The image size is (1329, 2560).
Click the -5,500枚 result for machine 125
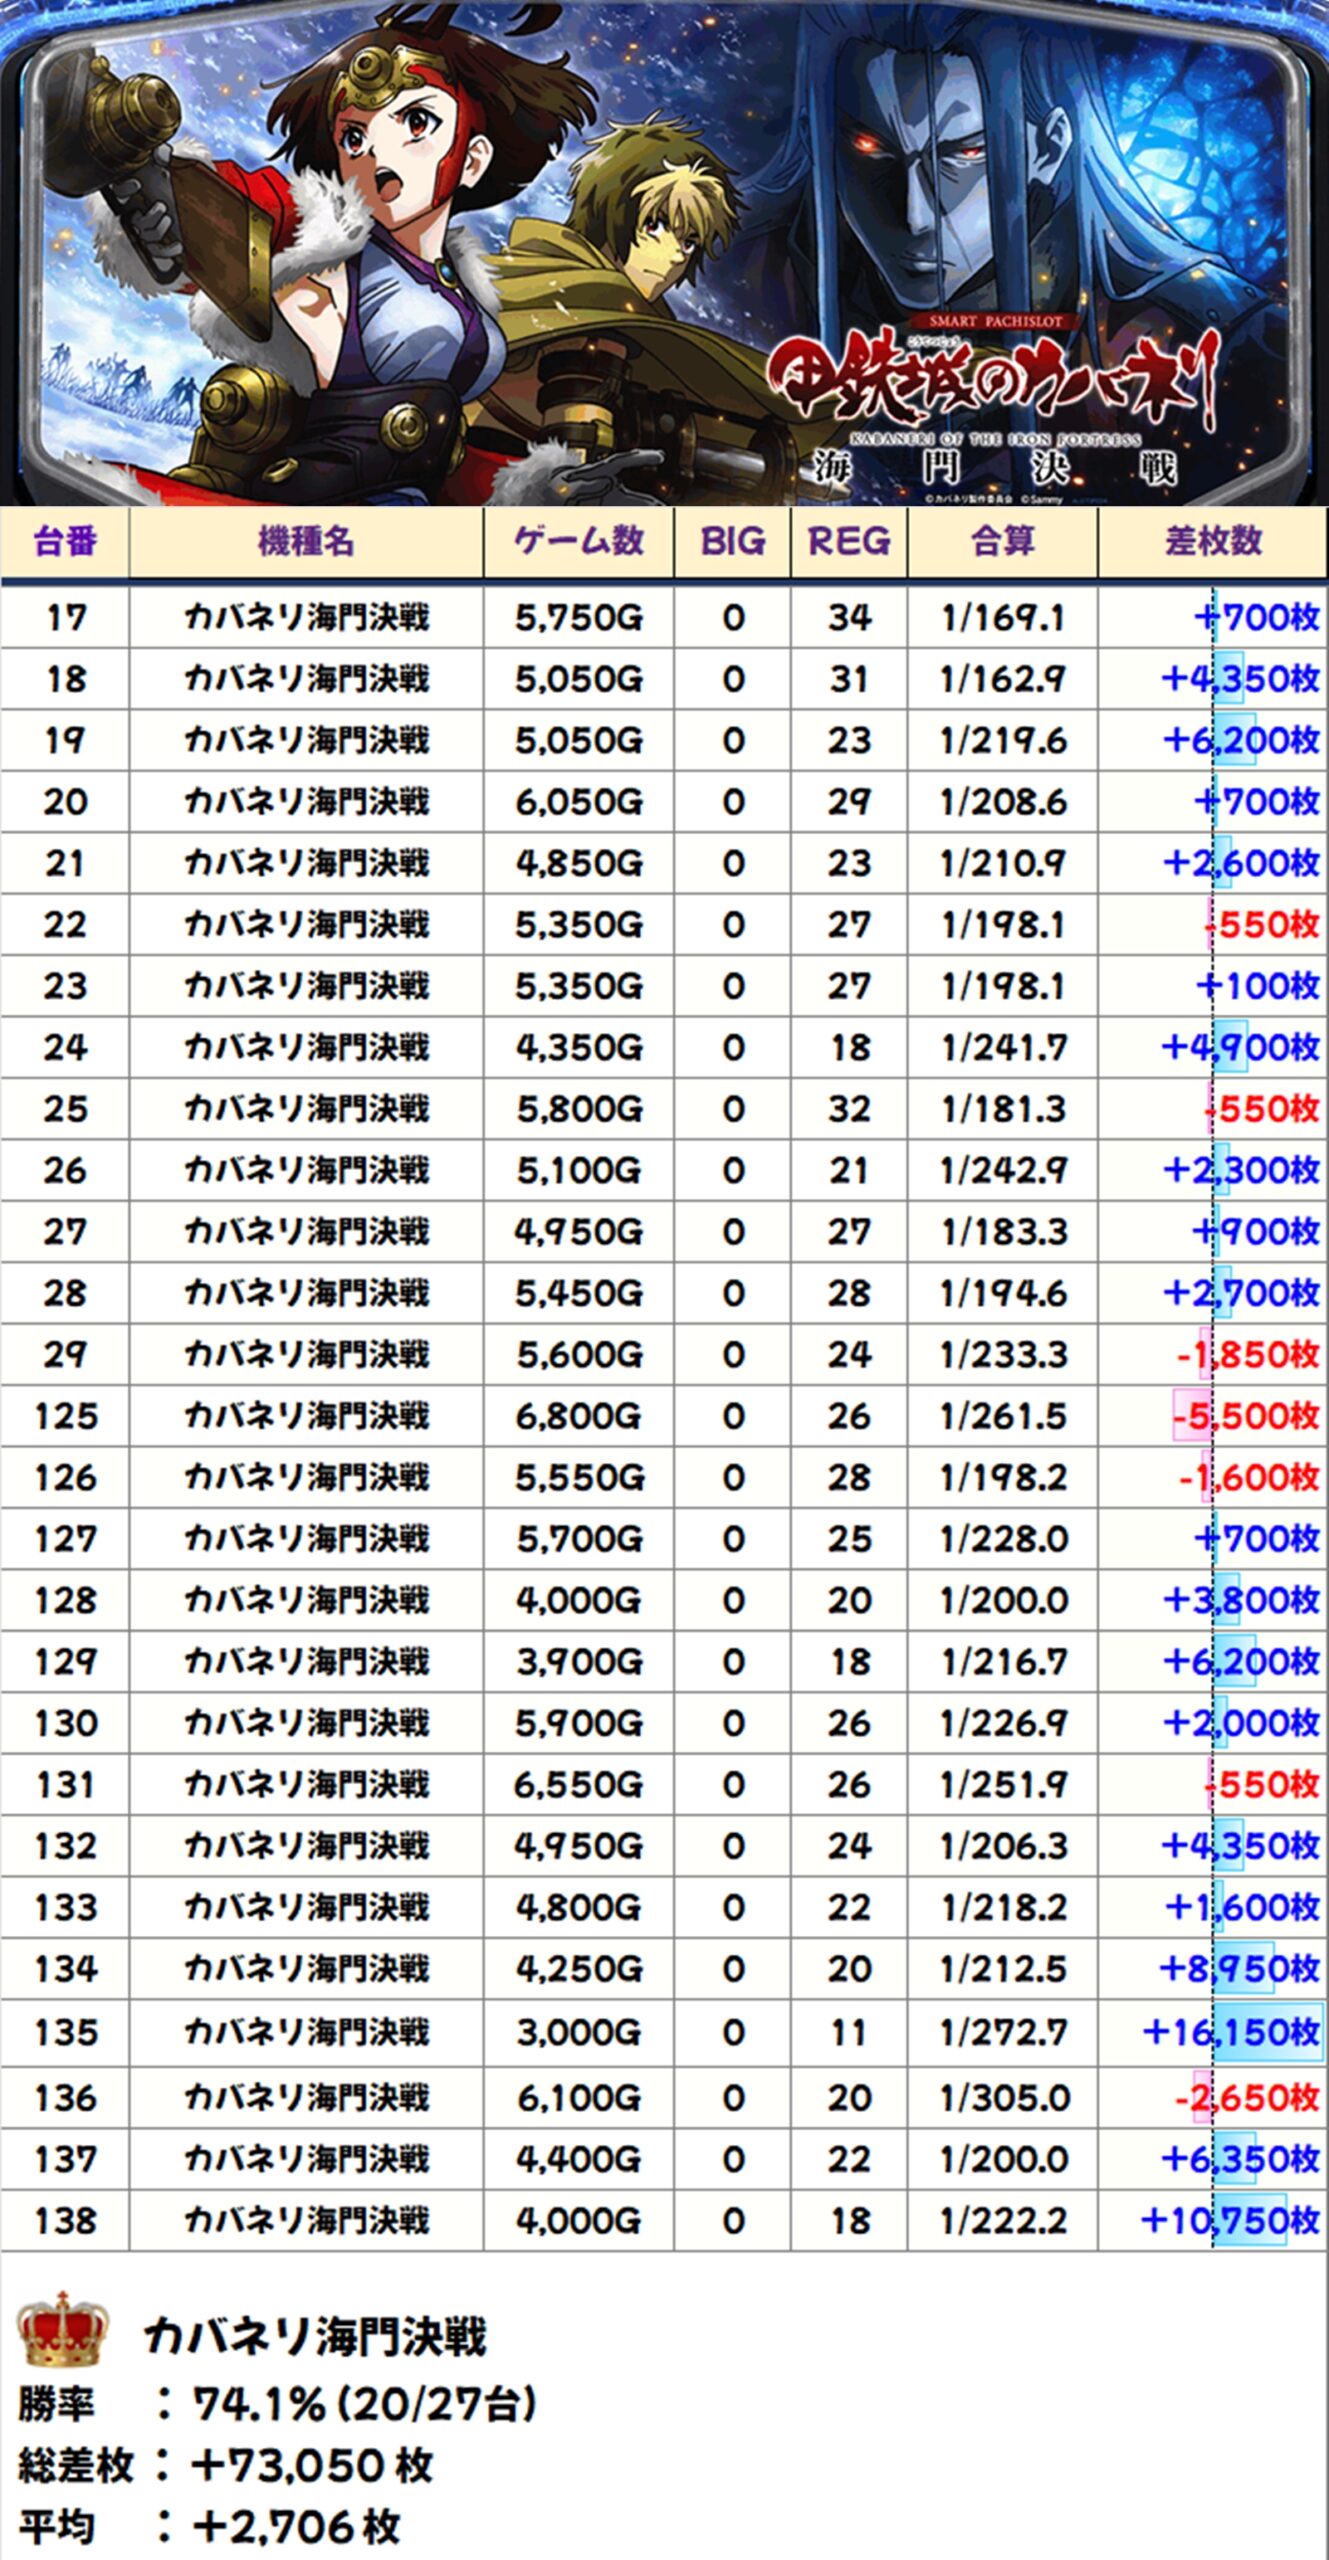tap(1245, 1416)
